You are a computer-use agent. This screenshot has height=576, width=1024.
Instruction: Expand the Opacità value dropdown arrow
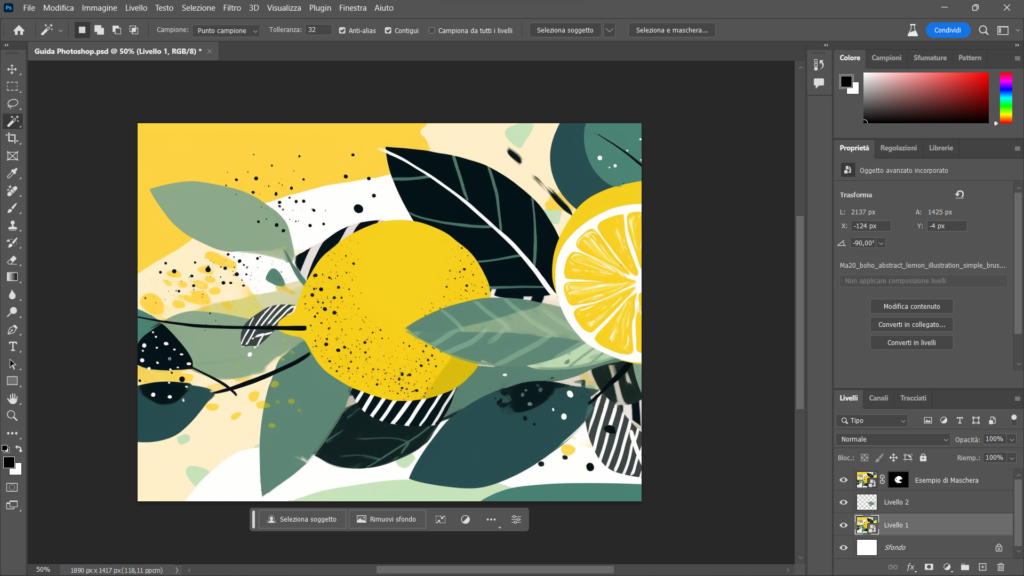click(1011, 439)
